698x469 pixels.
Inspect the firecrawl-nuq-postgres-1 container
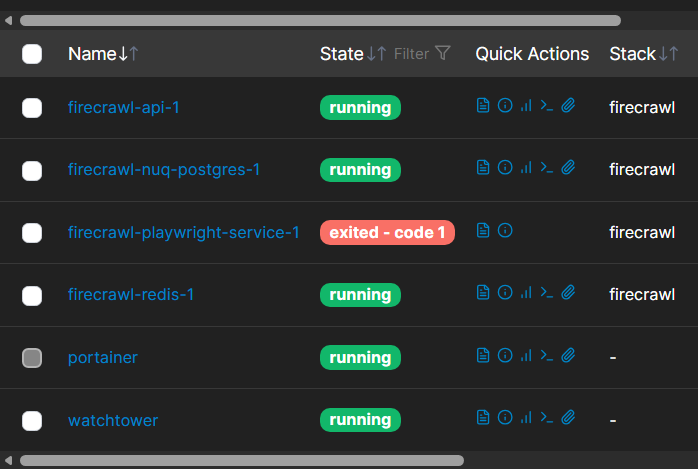click(505, 169)
